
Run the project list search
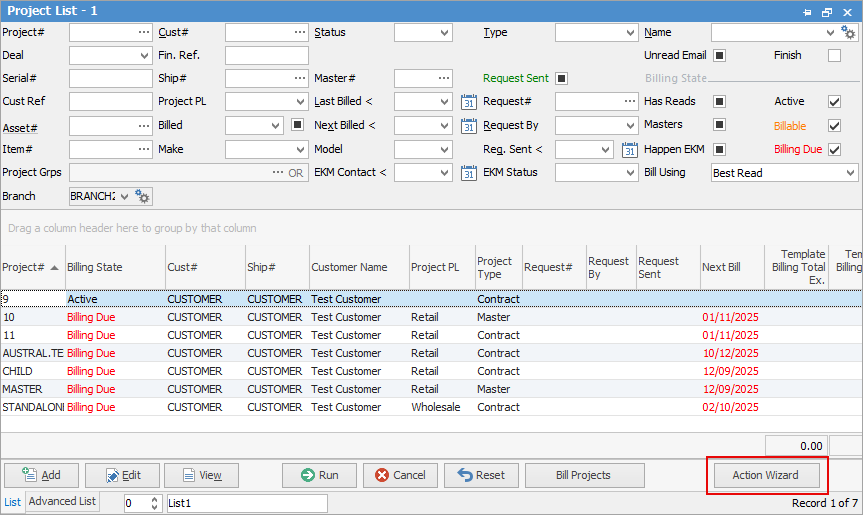click(320, 475)
